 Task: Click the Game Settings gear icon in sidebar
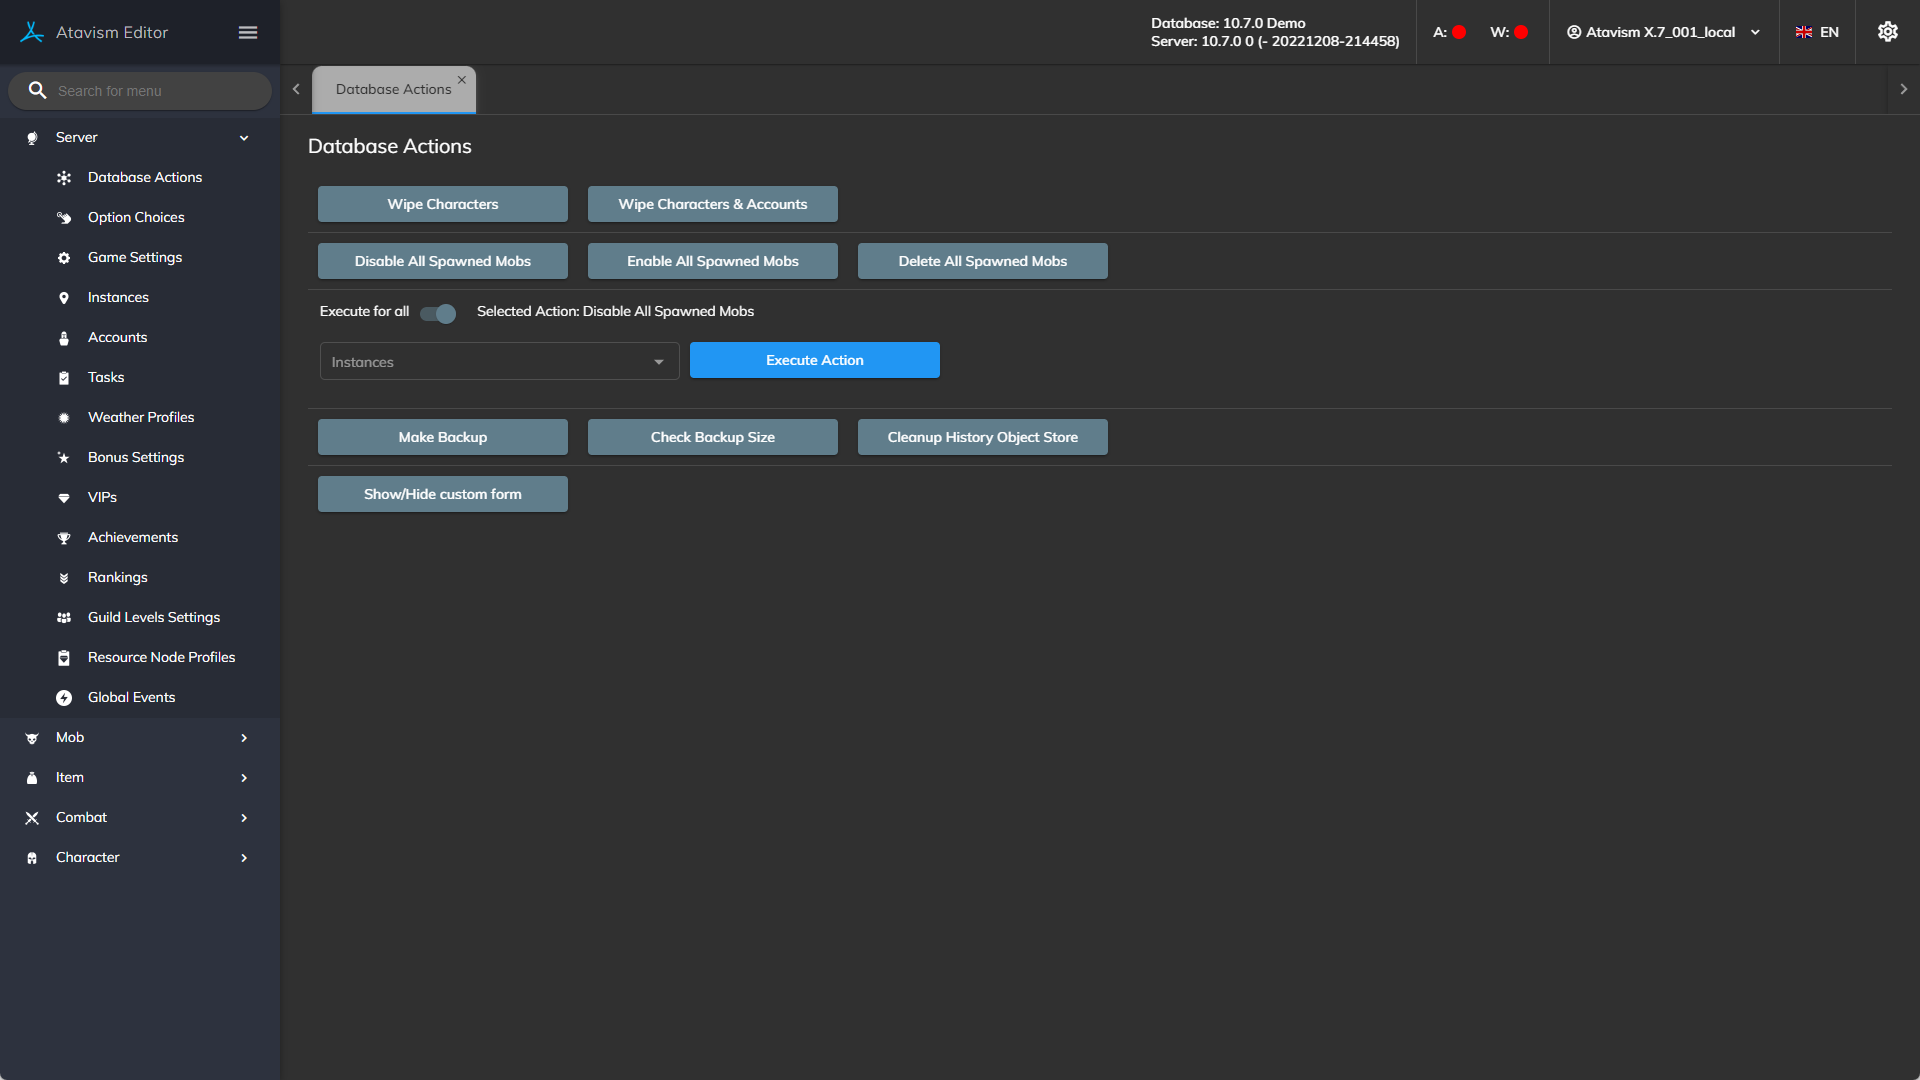click(x=64, y=258)
